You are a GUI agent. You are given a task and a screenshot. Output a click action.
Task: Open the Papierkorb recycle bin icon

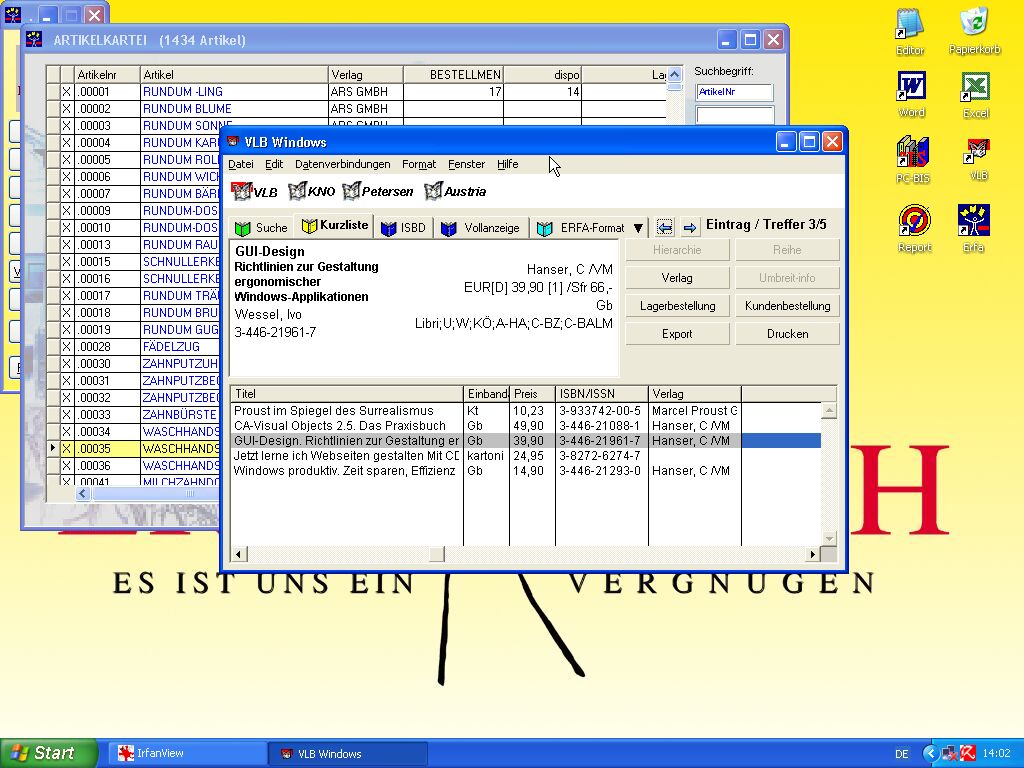pos(974,30)
